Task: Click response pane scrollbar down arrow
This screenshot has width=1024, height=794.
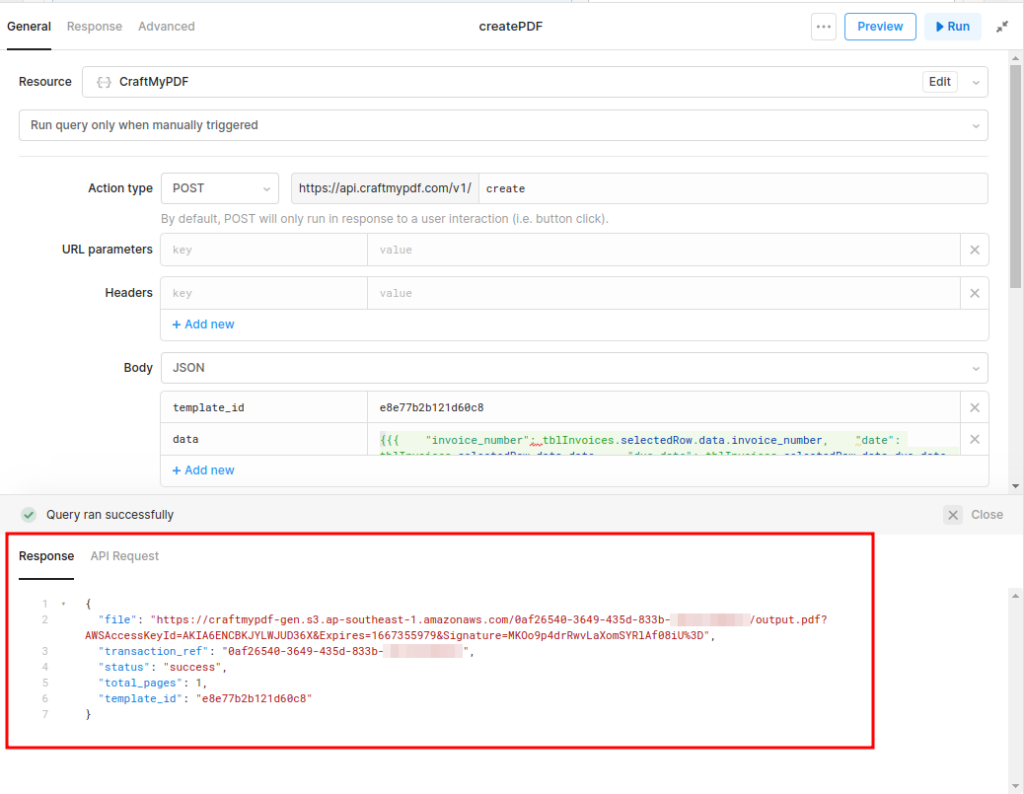Action: 1016,787
